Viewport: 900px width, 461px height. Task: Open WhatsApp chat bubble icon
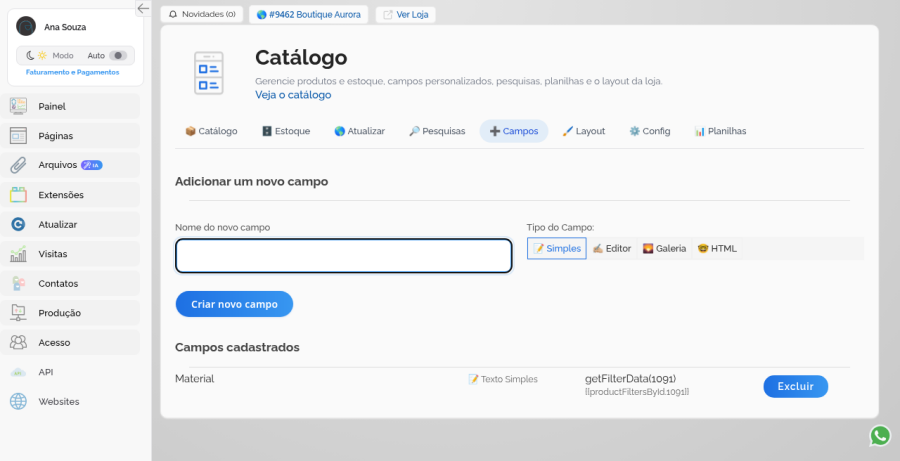880,436
